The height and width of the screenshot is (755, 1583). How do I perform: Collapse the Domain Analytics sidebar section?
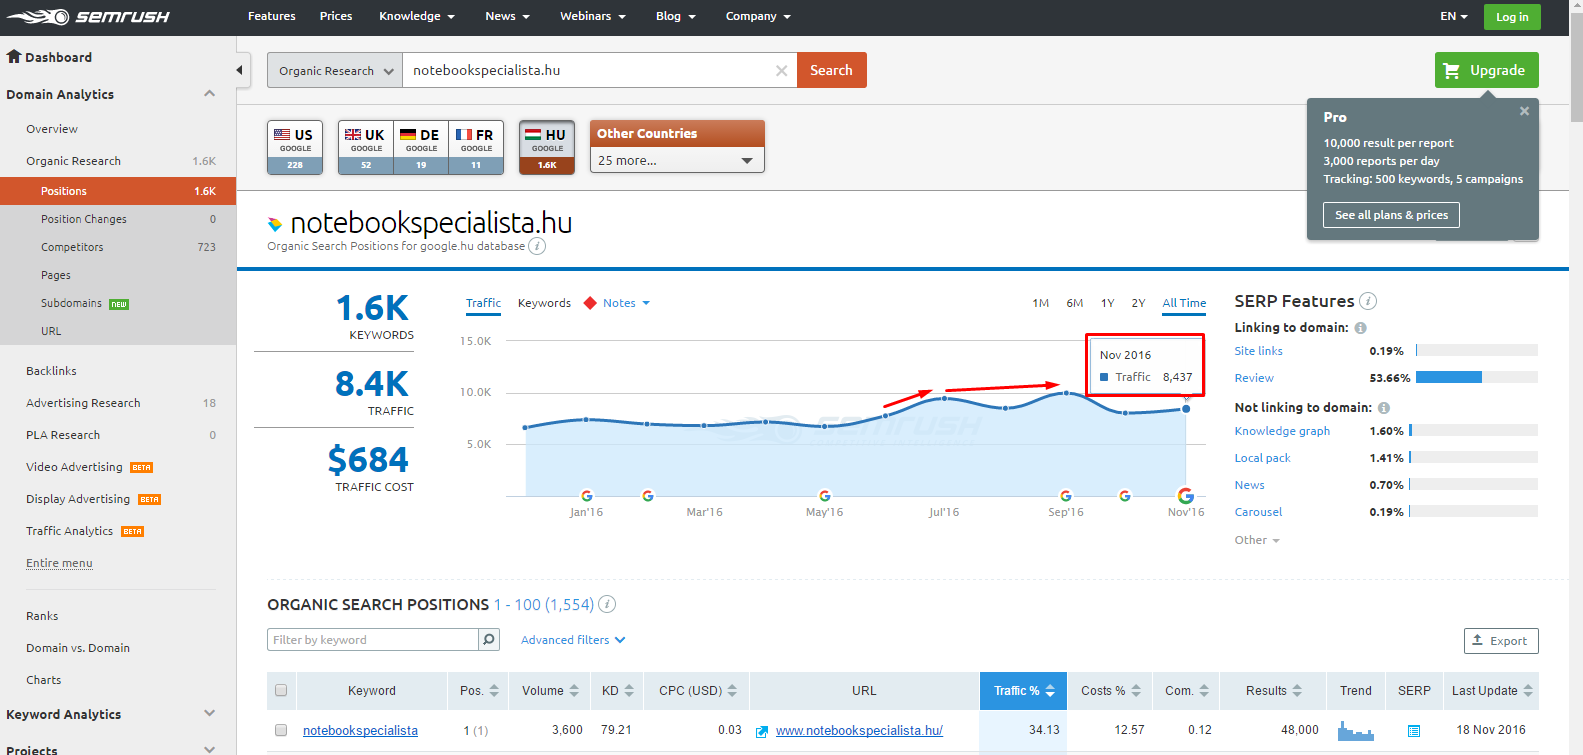click(x=210, y=94)
